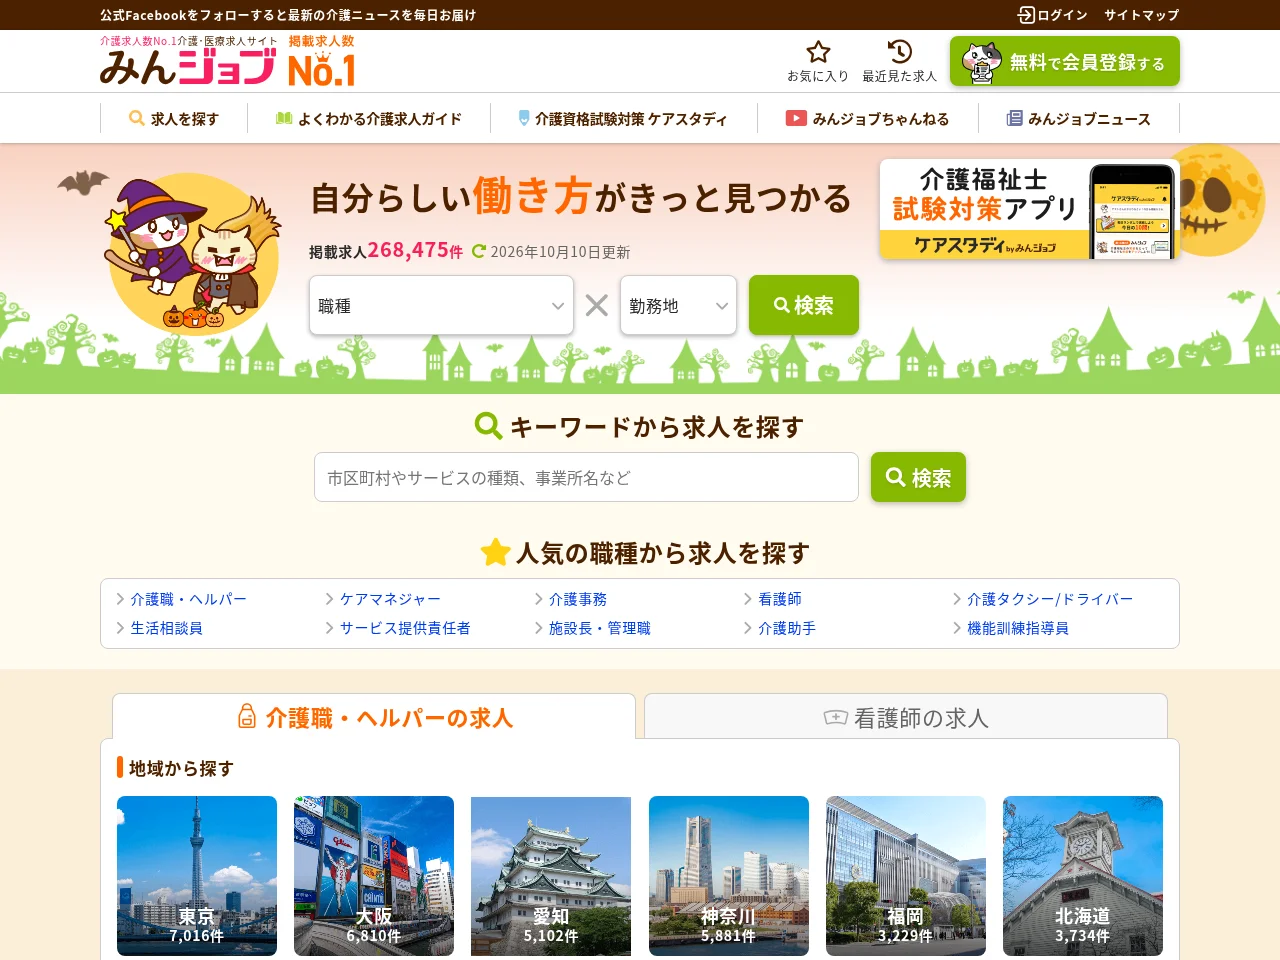Select the 神奈川 region thumbnail

(x=729, y=876)
